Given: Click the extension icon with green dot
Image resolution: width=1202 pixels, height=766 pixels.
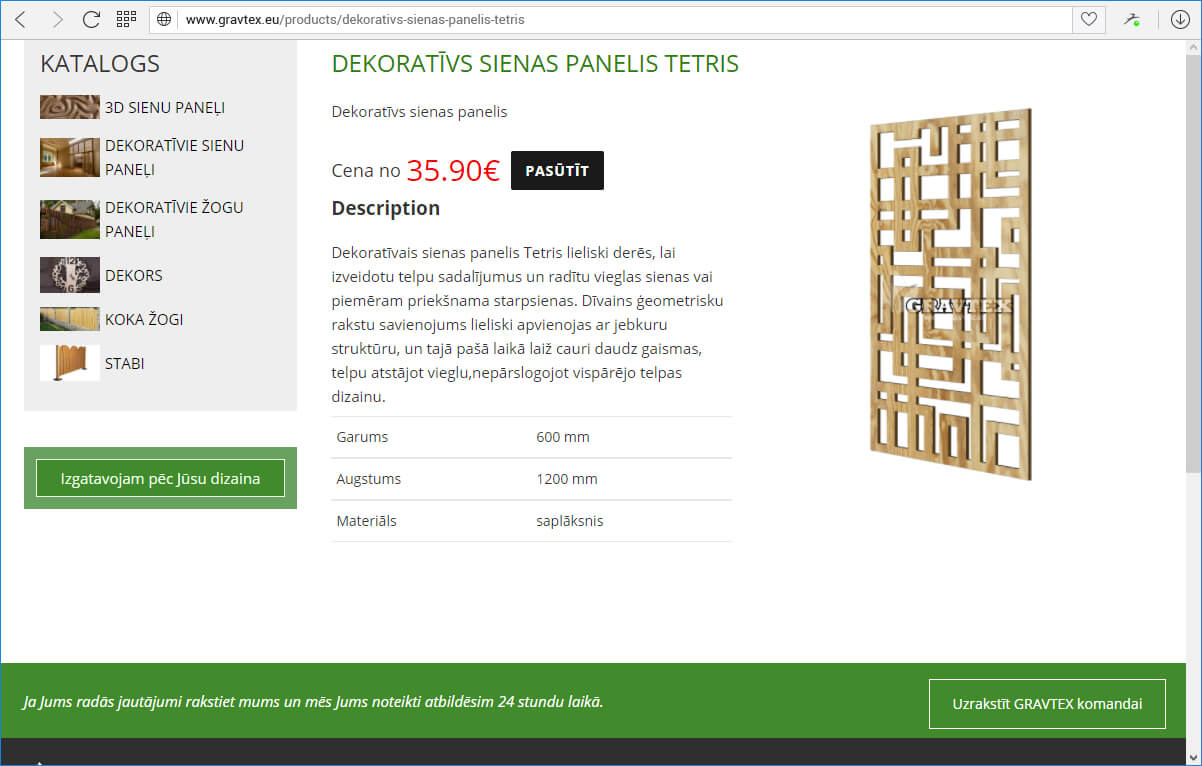Looking at the screenshot, I should coord(1131,19).
